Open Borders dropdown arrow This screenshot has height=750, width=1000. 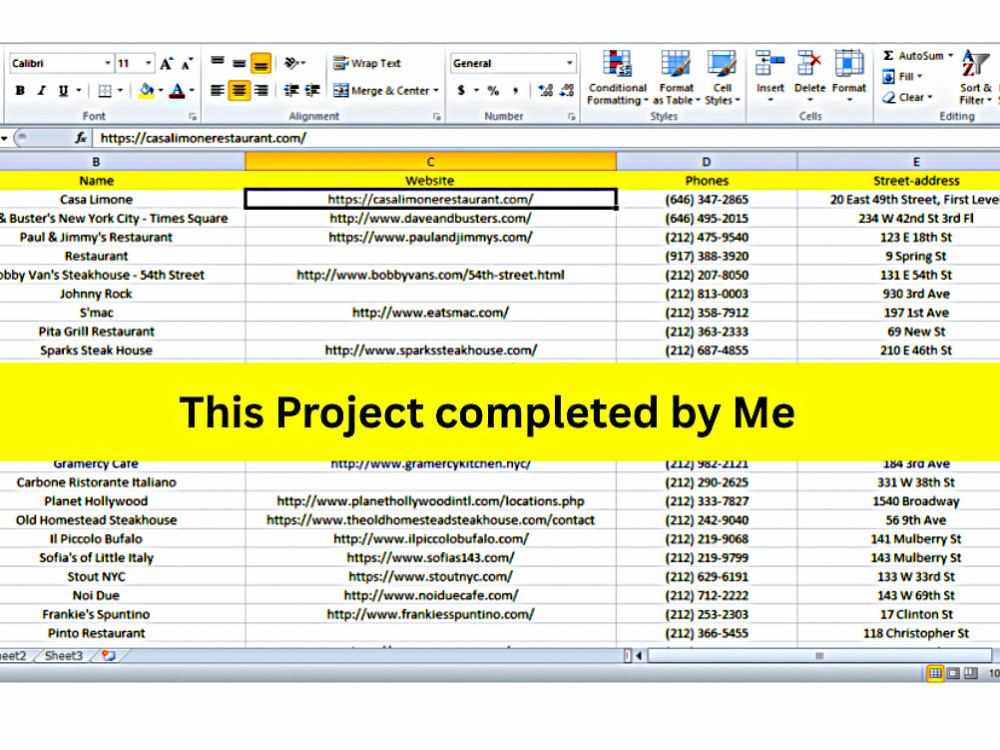pos(121,91)
